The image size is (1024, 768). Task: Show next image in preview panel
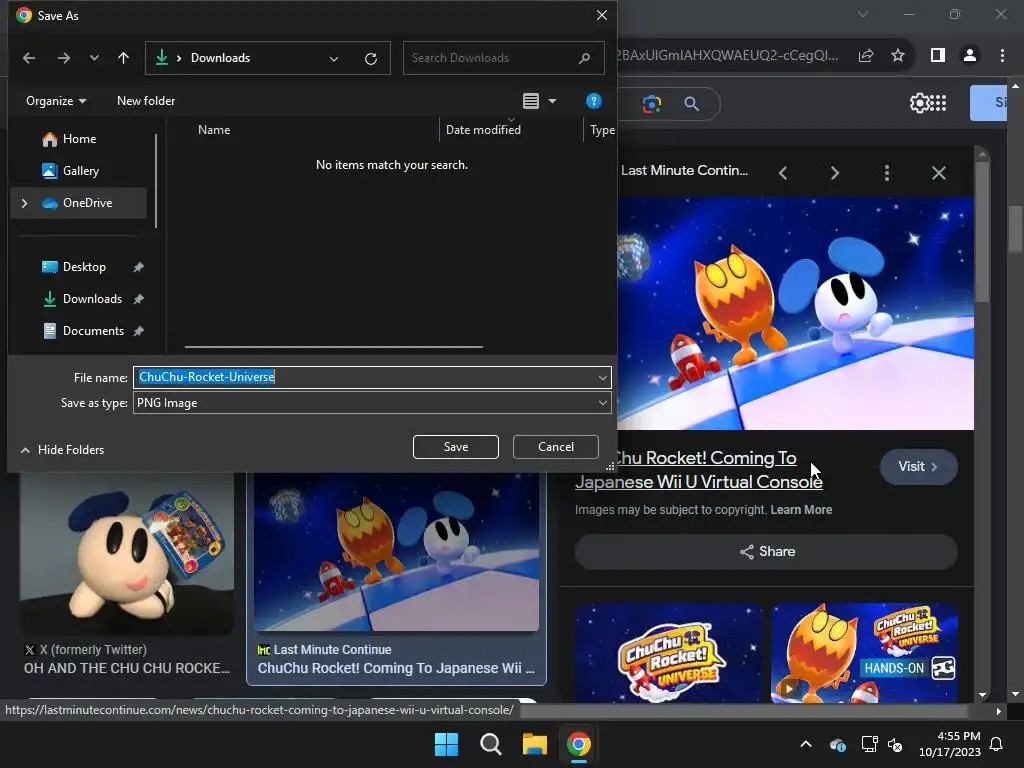835,173
